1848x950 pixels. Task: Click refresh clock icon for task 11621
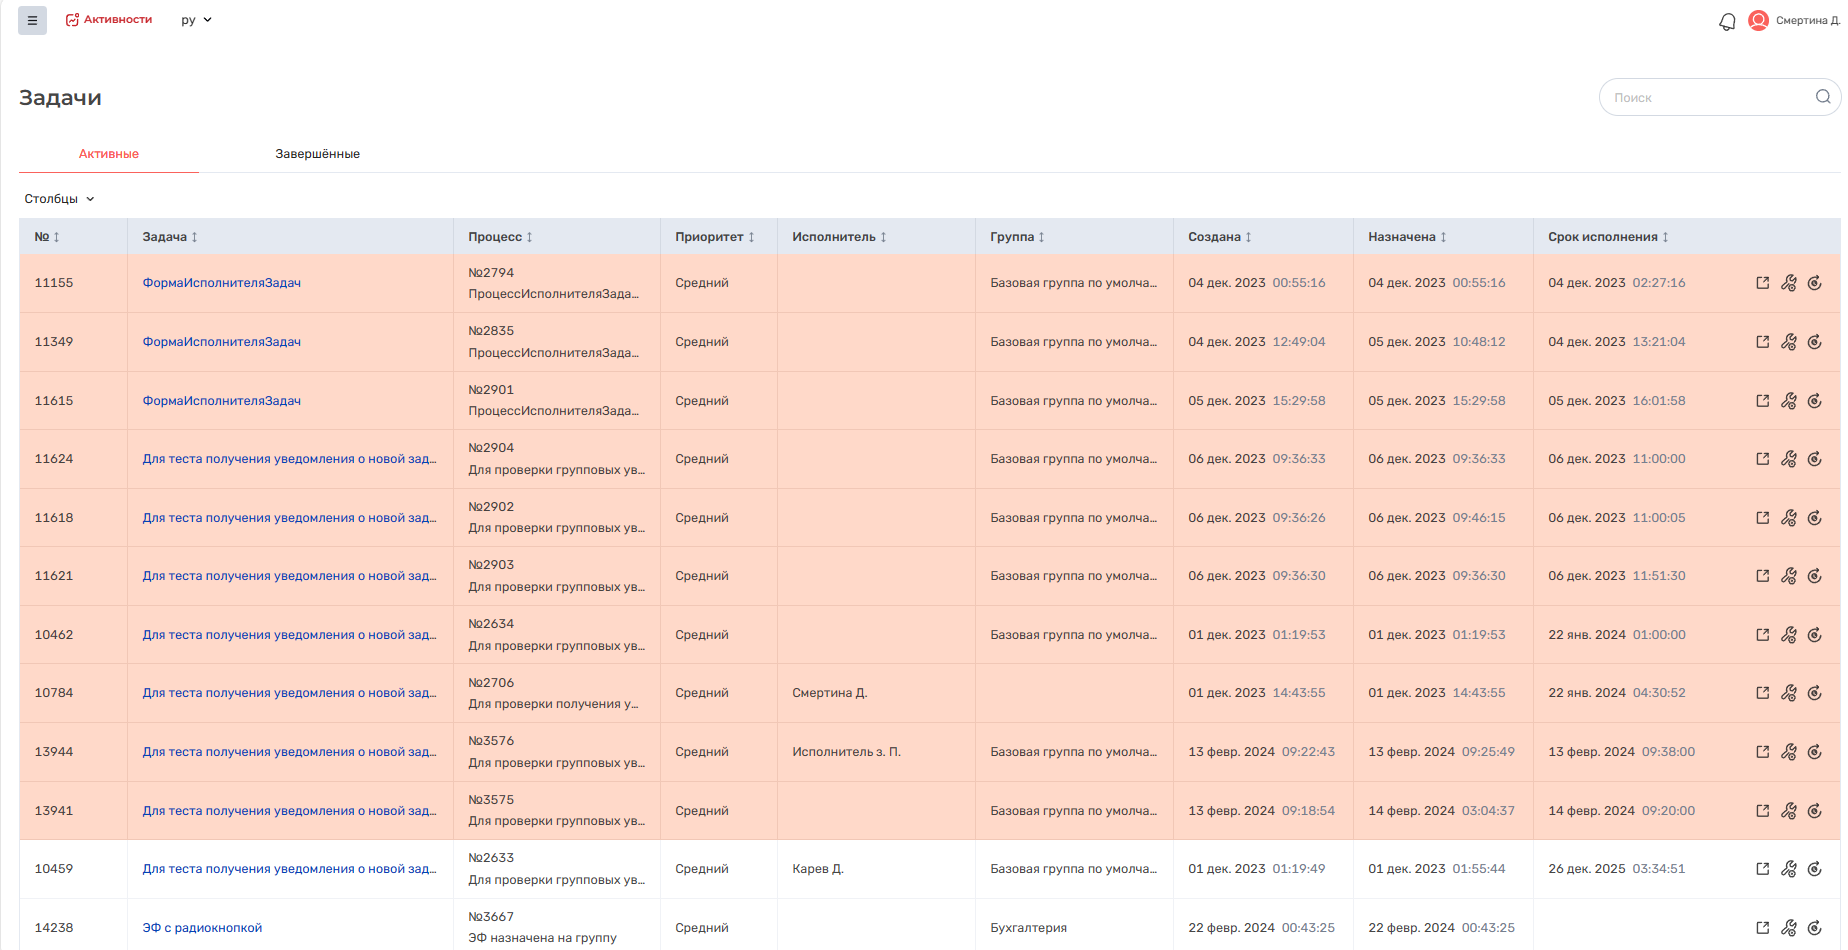1815,576
